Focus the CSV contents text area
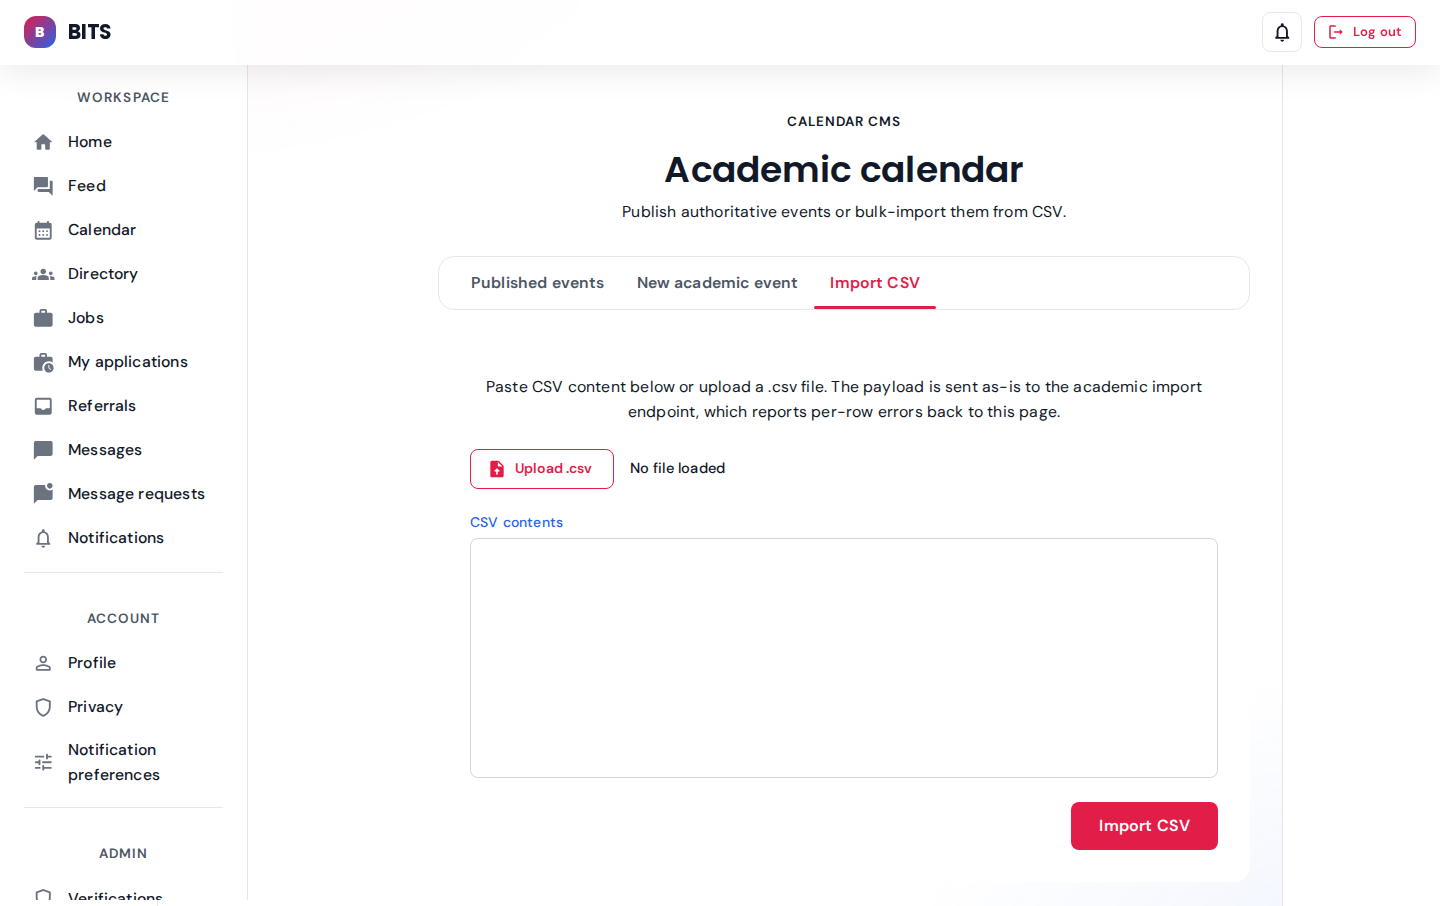Screen dimensions: 1440x906 click(844, 658)
